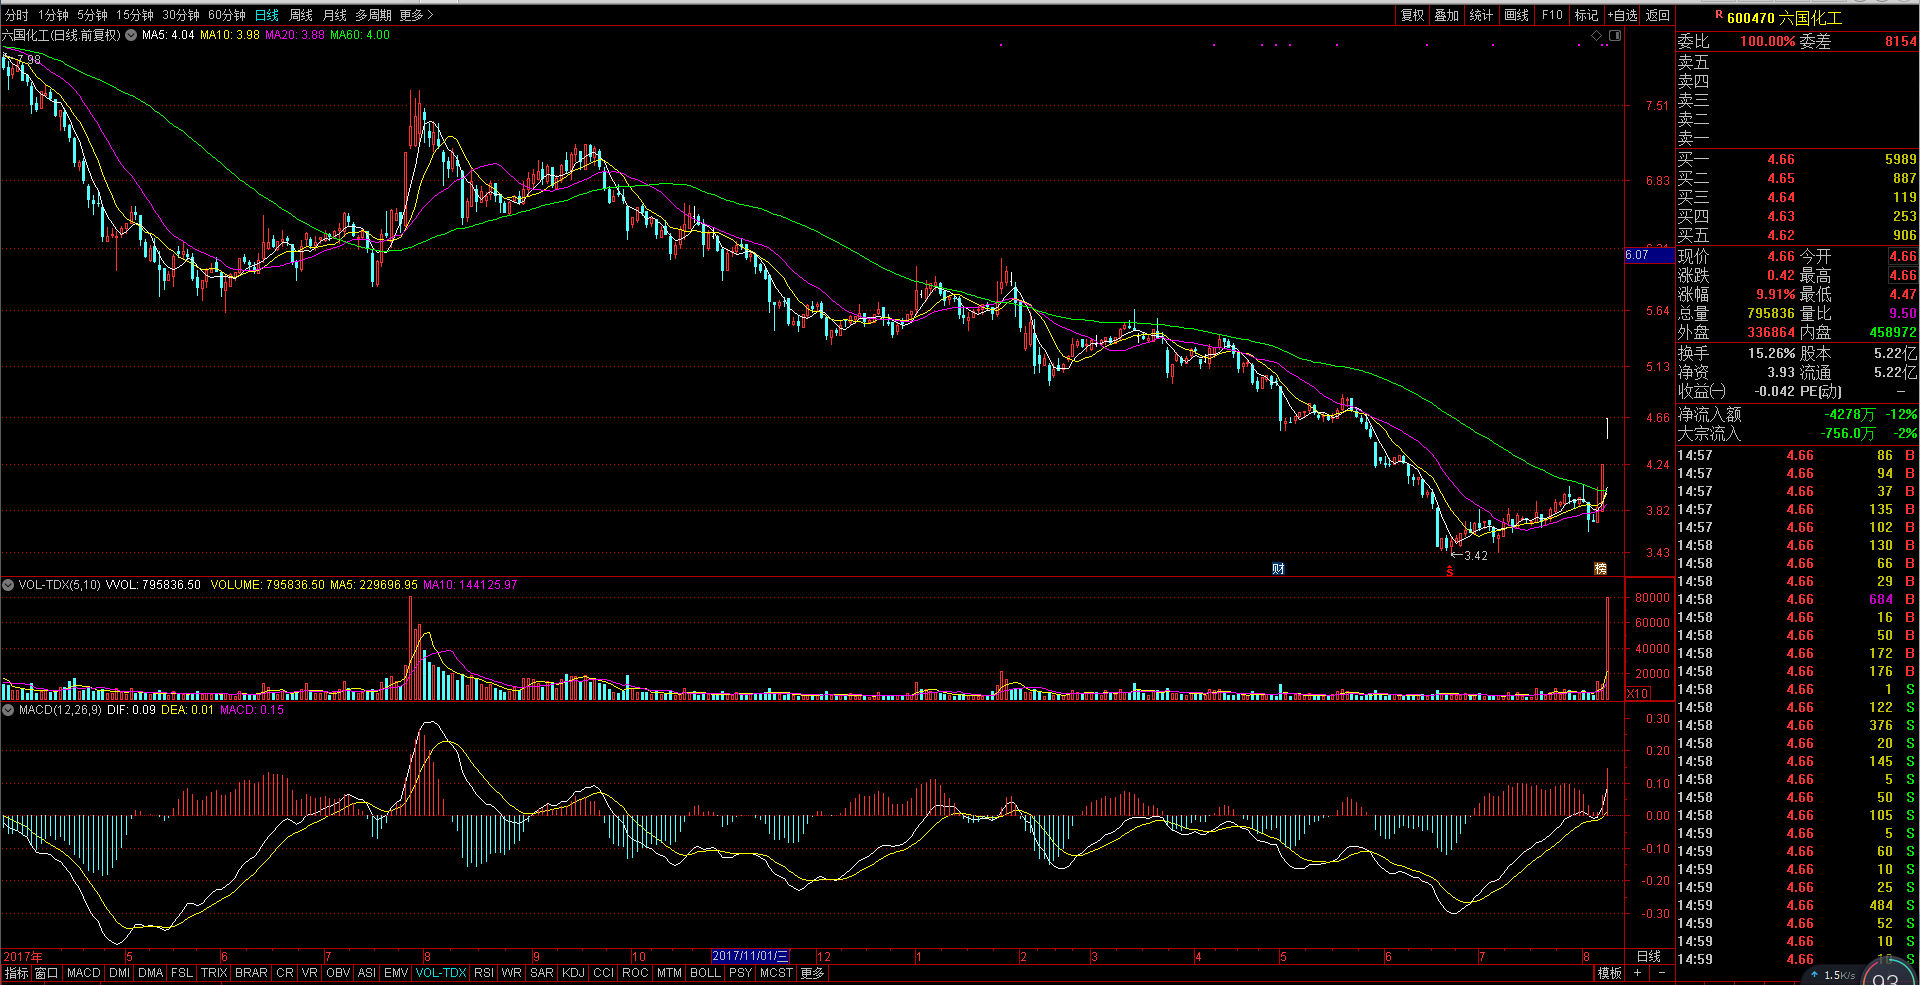Switch to the 周线 weekly chart tab
1920x985 pixels.
(x=301, y=15)
